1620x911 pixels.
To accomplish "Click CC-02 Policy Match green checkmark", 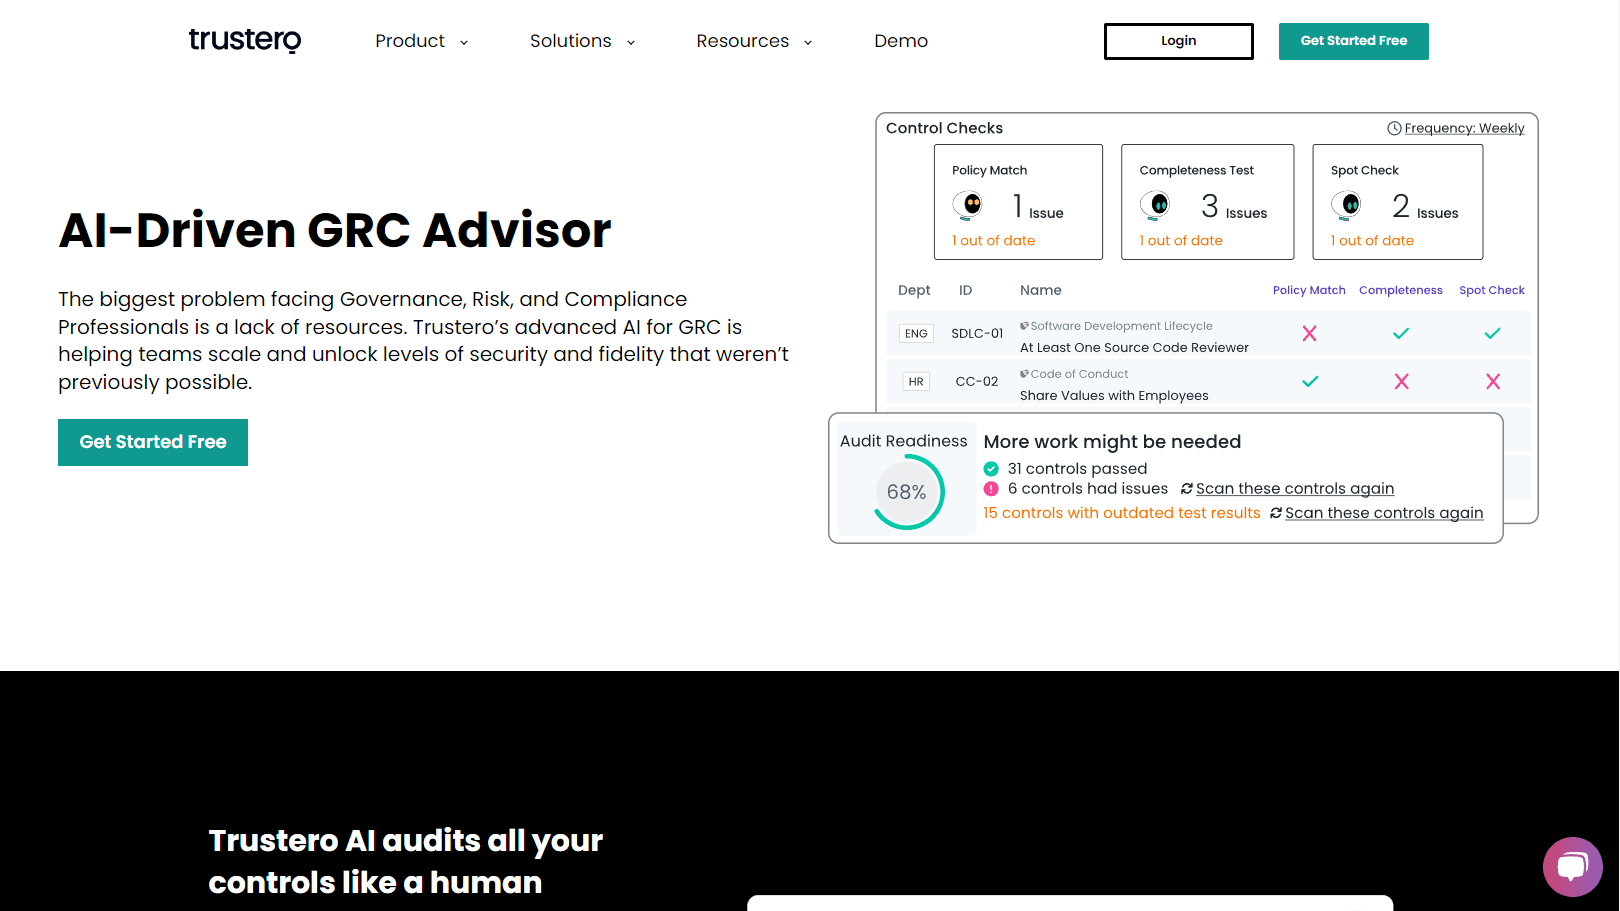I will pyautogui.click(x=1310, y=381).
